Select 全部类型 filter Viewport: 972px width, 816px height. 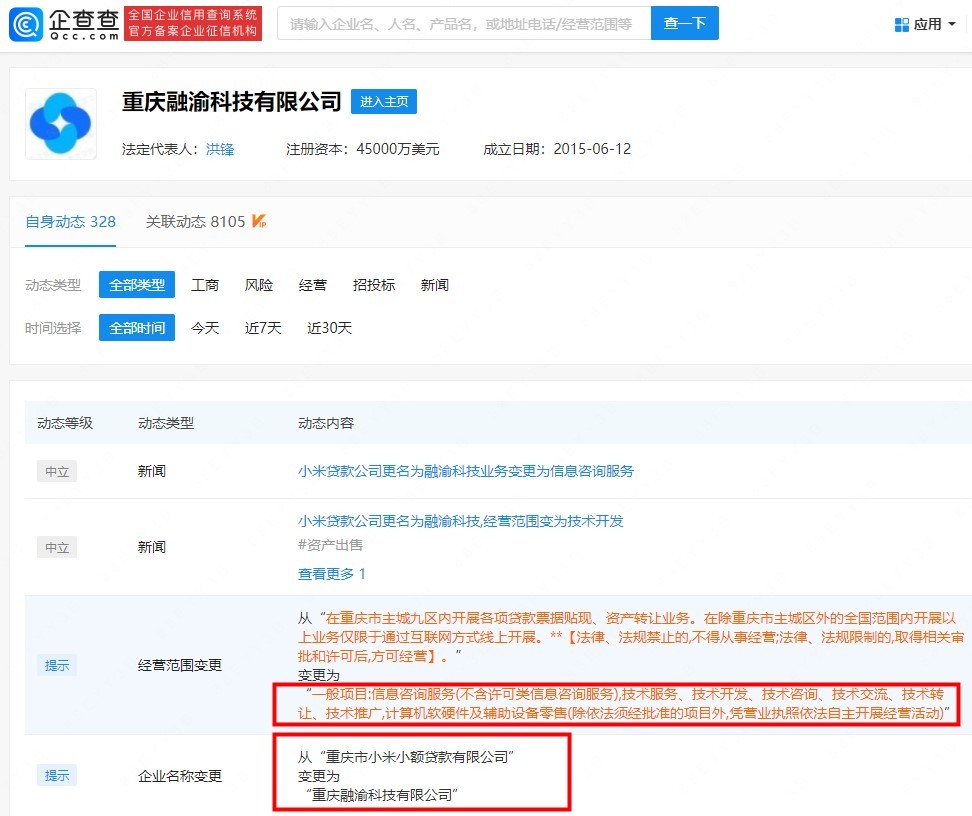click(137, 285)
